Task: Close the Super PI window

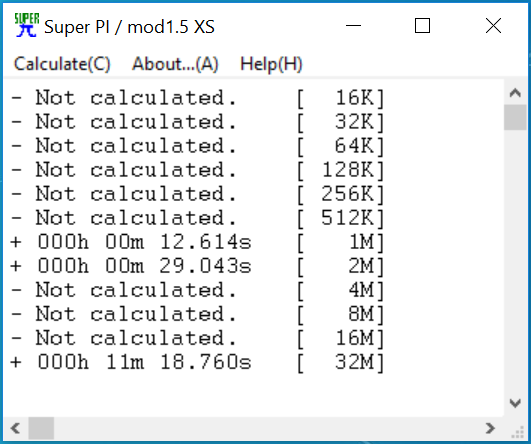Action: pyautogui.click(x=493, y=26)
